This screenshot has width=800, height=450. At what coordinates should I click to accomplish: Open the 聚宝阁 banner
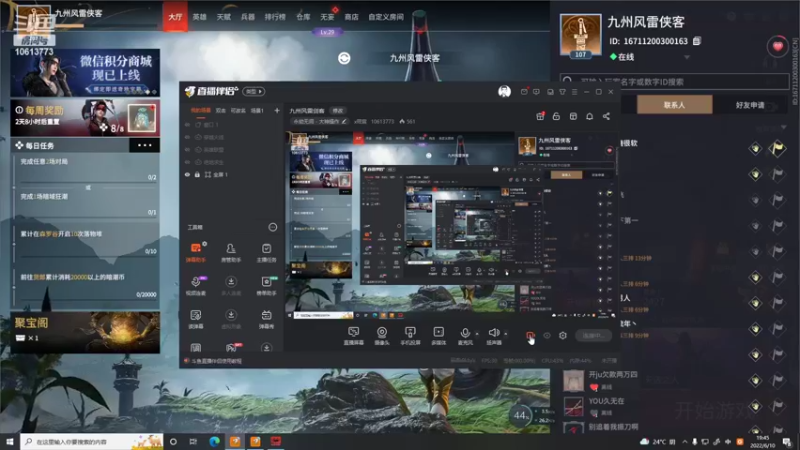pos(85,332)
